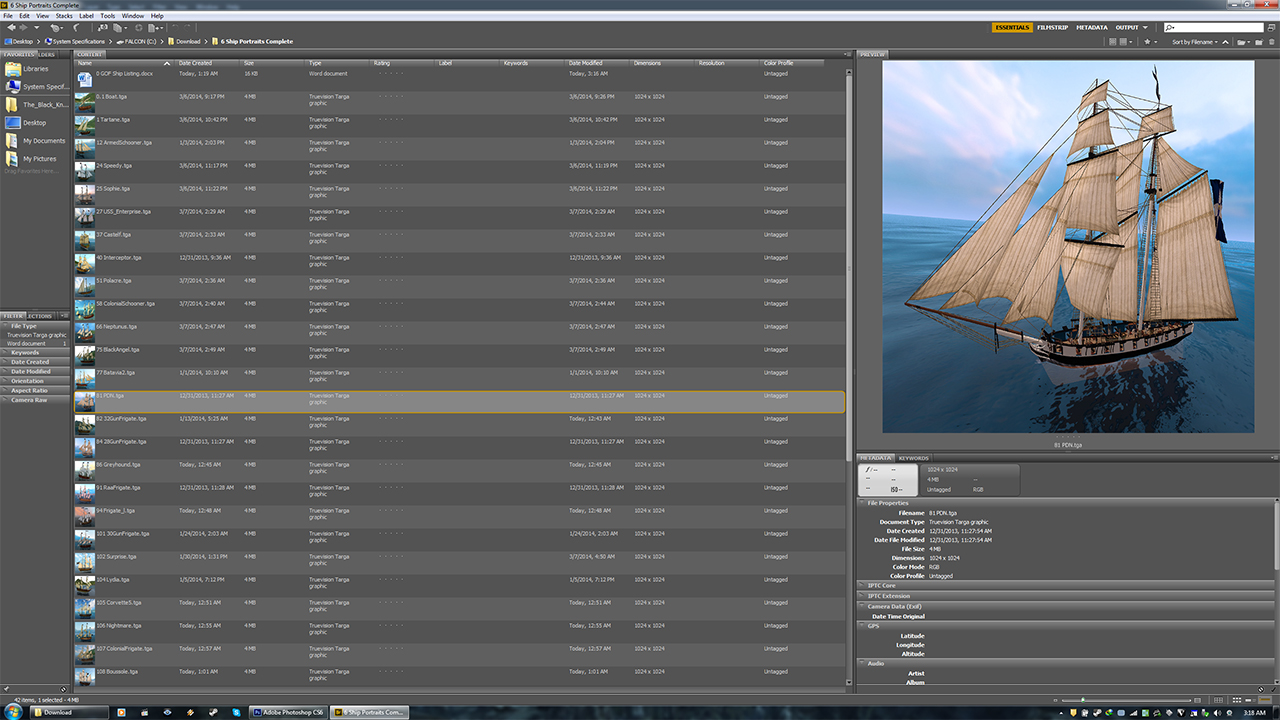1280x720 pixels.
Task: Lock thumbnail grid view icon
Action: [1218, 700]
